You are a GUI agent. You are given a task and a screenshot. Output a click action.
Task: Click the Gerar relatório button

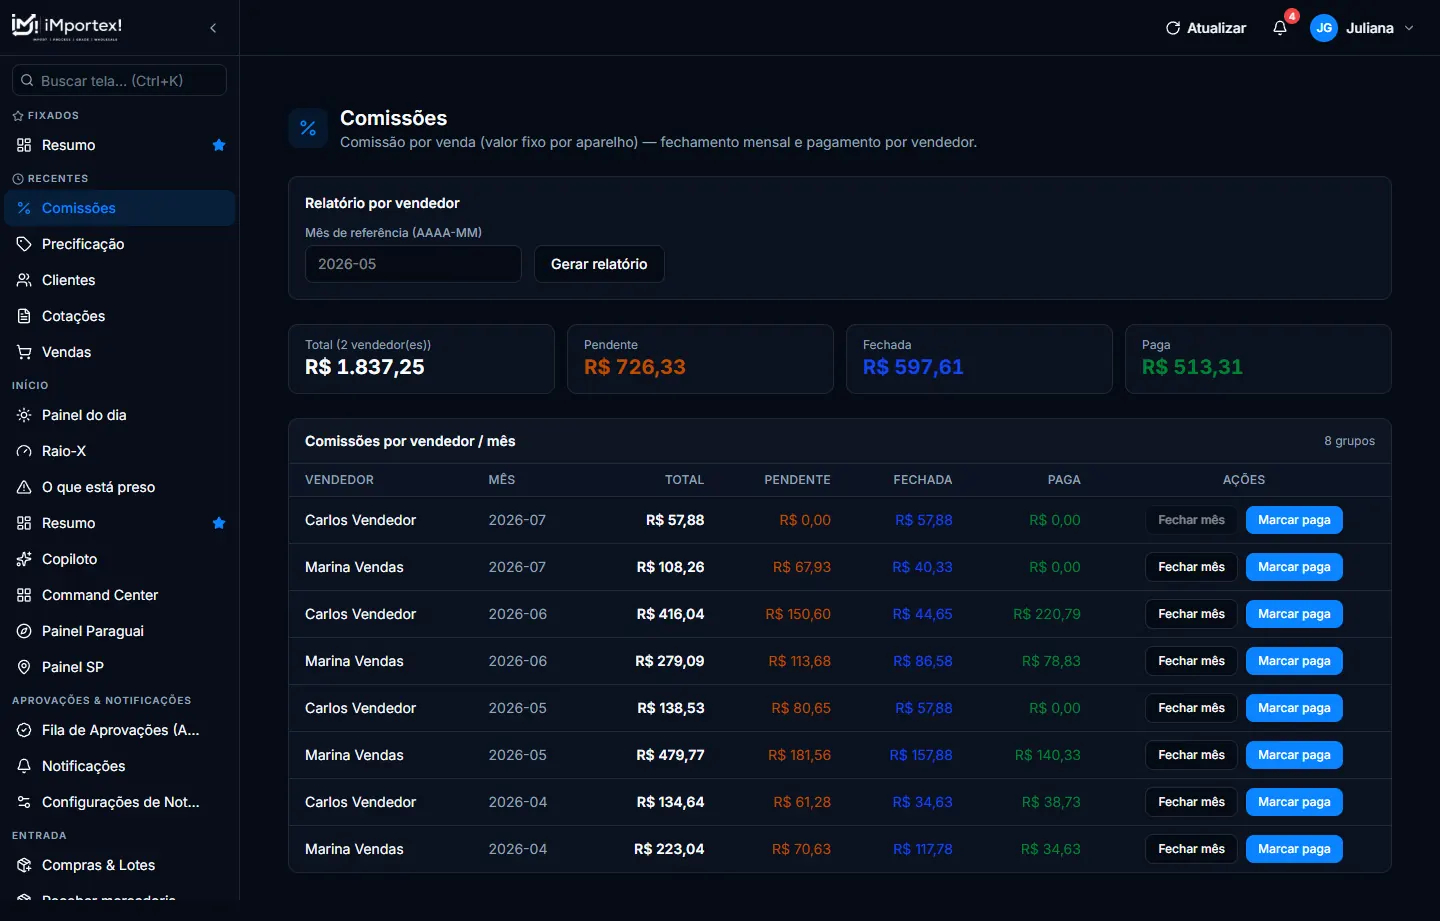599,264
